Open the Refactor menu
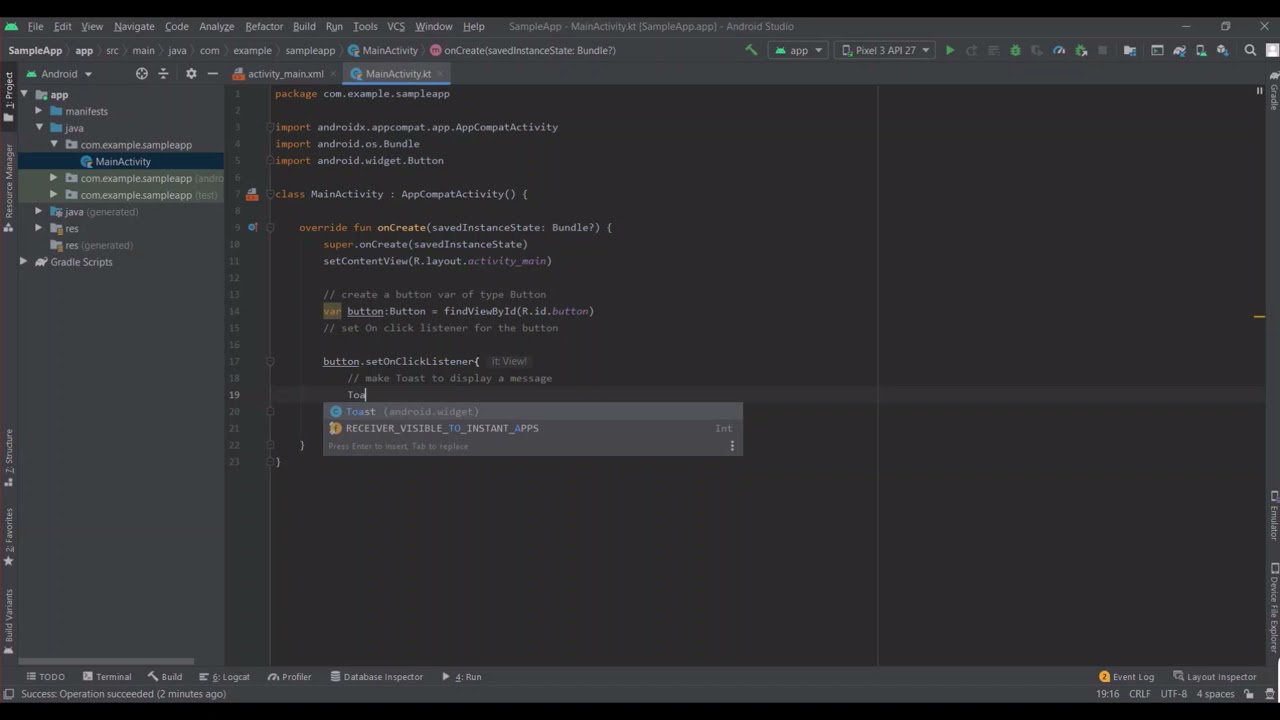Image resolution: width=1280 pixels, height=720 pixels. click(x=264, y=26)
